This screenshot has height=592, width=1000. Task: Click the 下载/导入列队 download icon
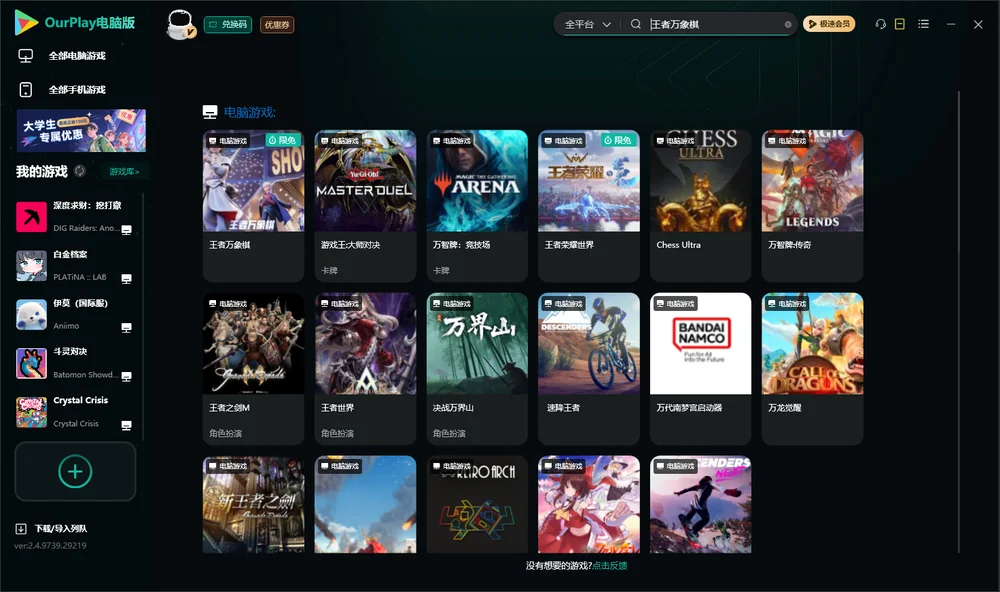(21, 528)
